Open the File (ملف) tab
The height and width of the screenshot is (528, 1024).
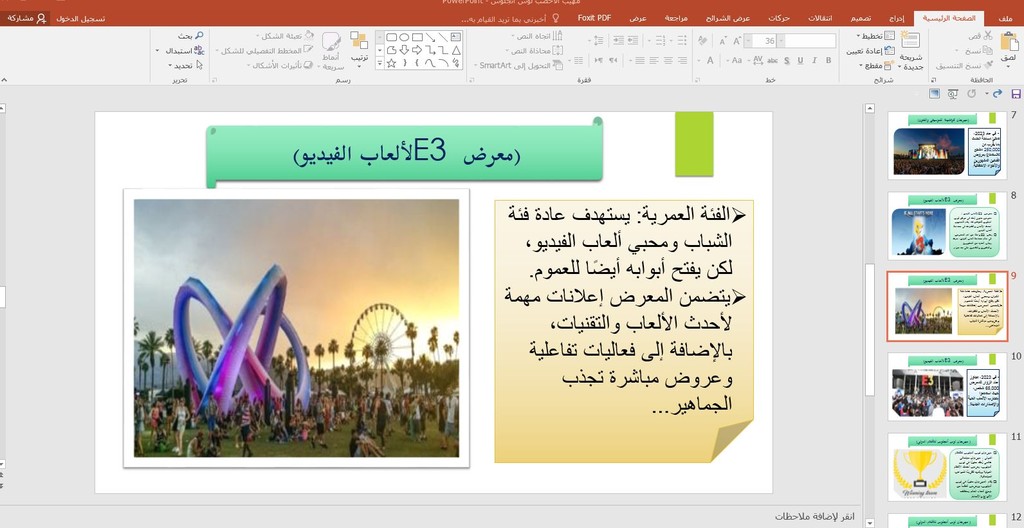[x=1006, y=18]
